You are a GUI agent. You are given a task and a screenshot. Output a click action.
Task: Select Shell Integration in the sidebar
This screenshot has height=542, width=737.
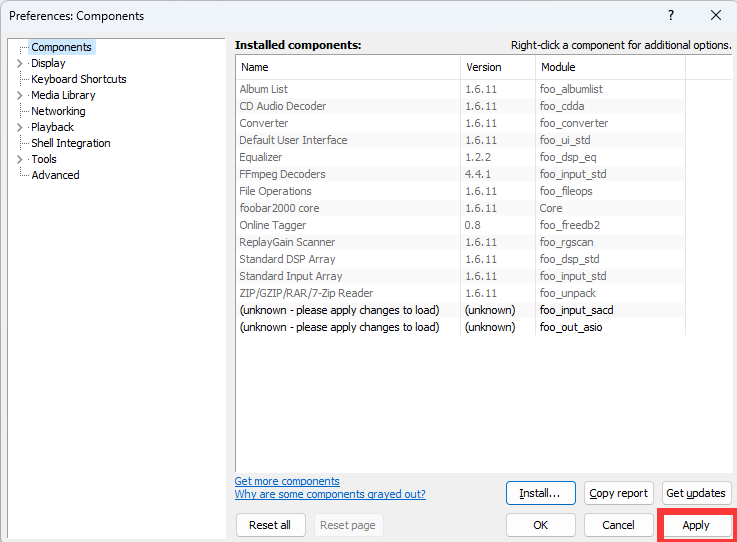coord(71,143)
